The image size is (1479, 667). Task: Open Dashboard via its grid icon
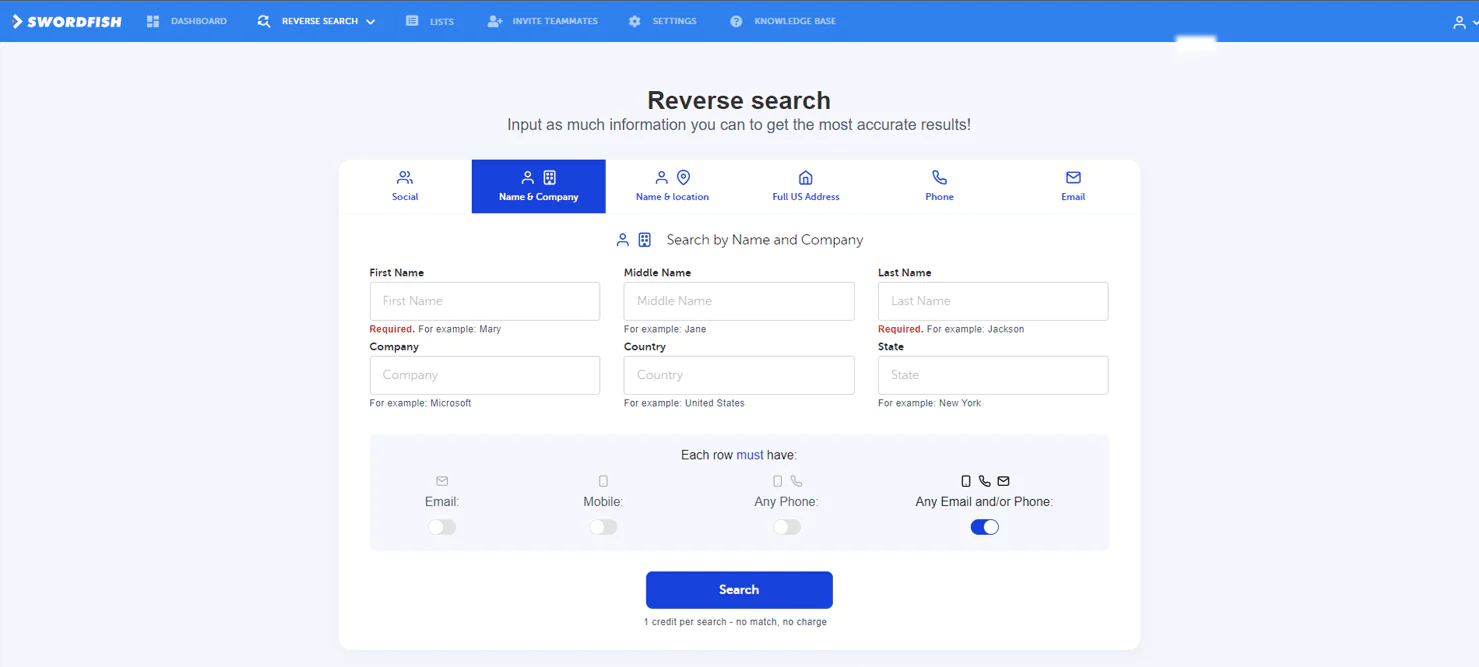click(x=153, y=21)
